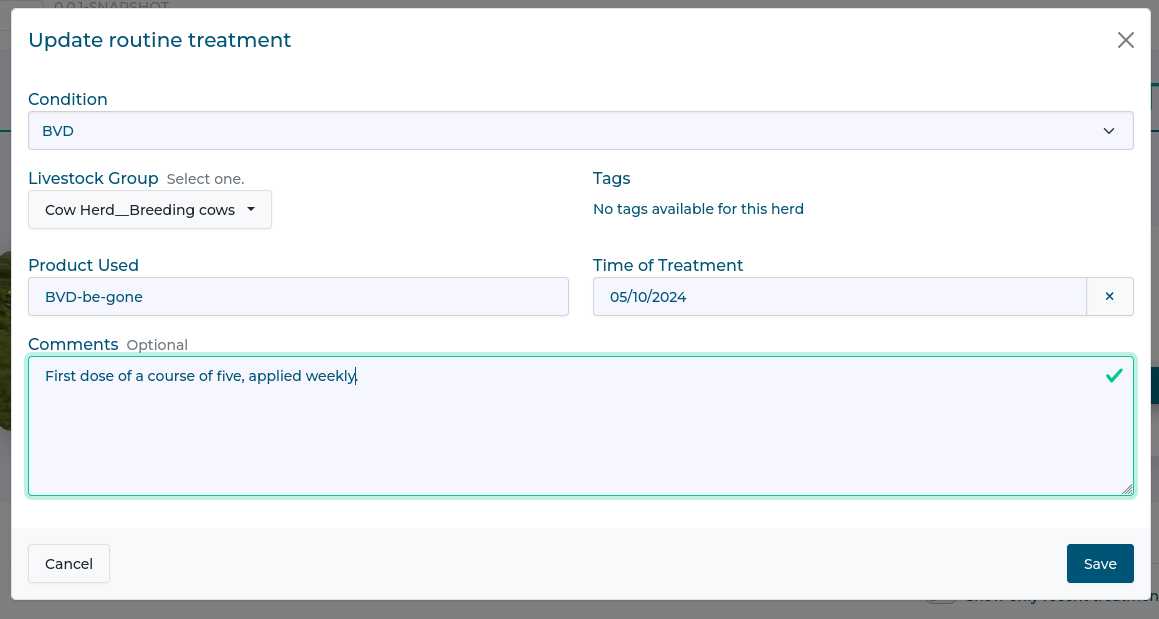Click the Comments label
The height and width of the screenshot is (619, 1159).
(x=73, y=344)
